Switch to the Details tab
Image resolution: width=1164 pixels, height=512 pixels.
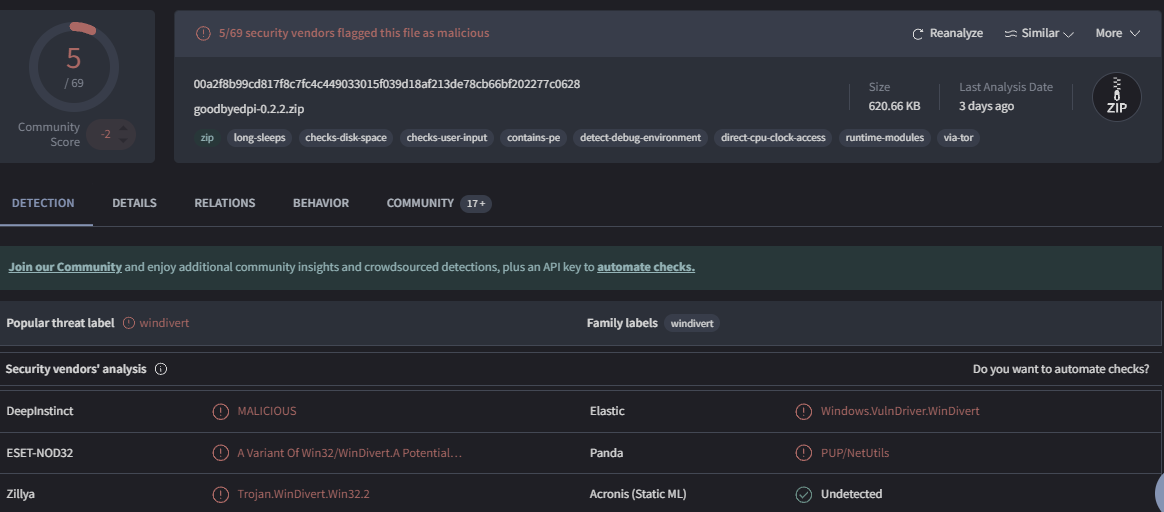tap(134, 203)
